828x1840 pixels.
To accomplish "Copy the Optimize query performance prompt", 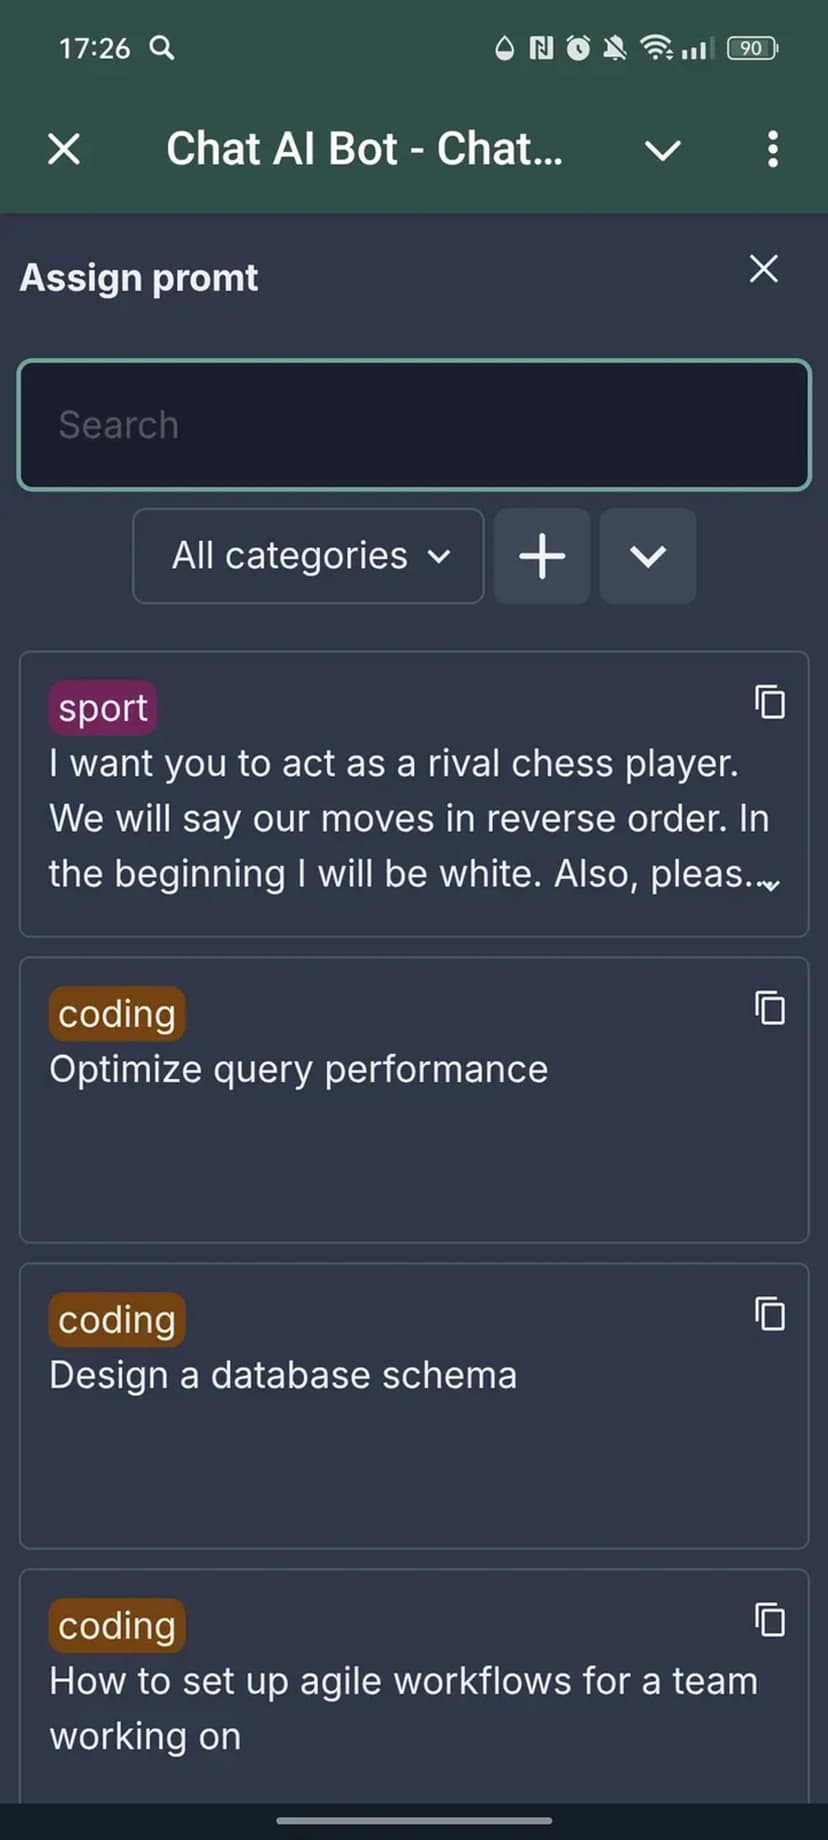I will pyautogui.click(x=769, y=1008).
